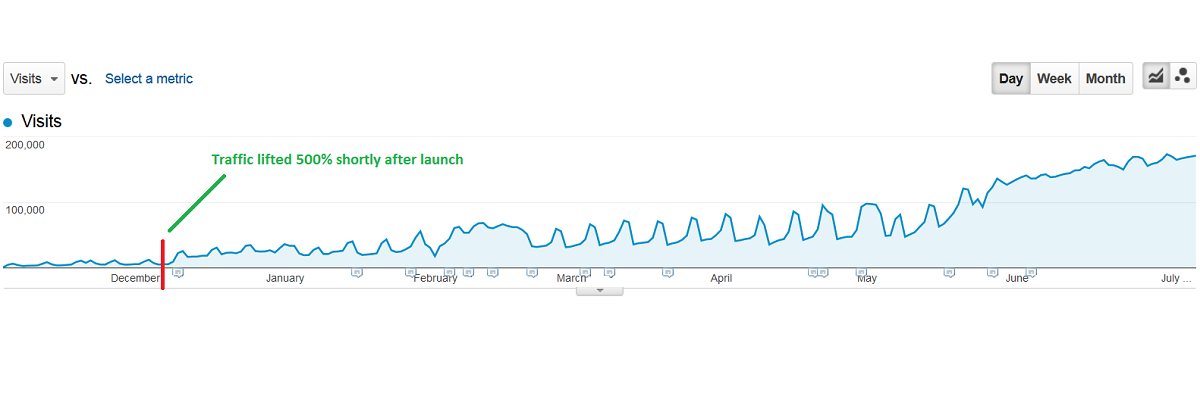Open annotation marker overlapping the March label
Viewport: 1200px width, 400px height.
[x=585, y=271]
